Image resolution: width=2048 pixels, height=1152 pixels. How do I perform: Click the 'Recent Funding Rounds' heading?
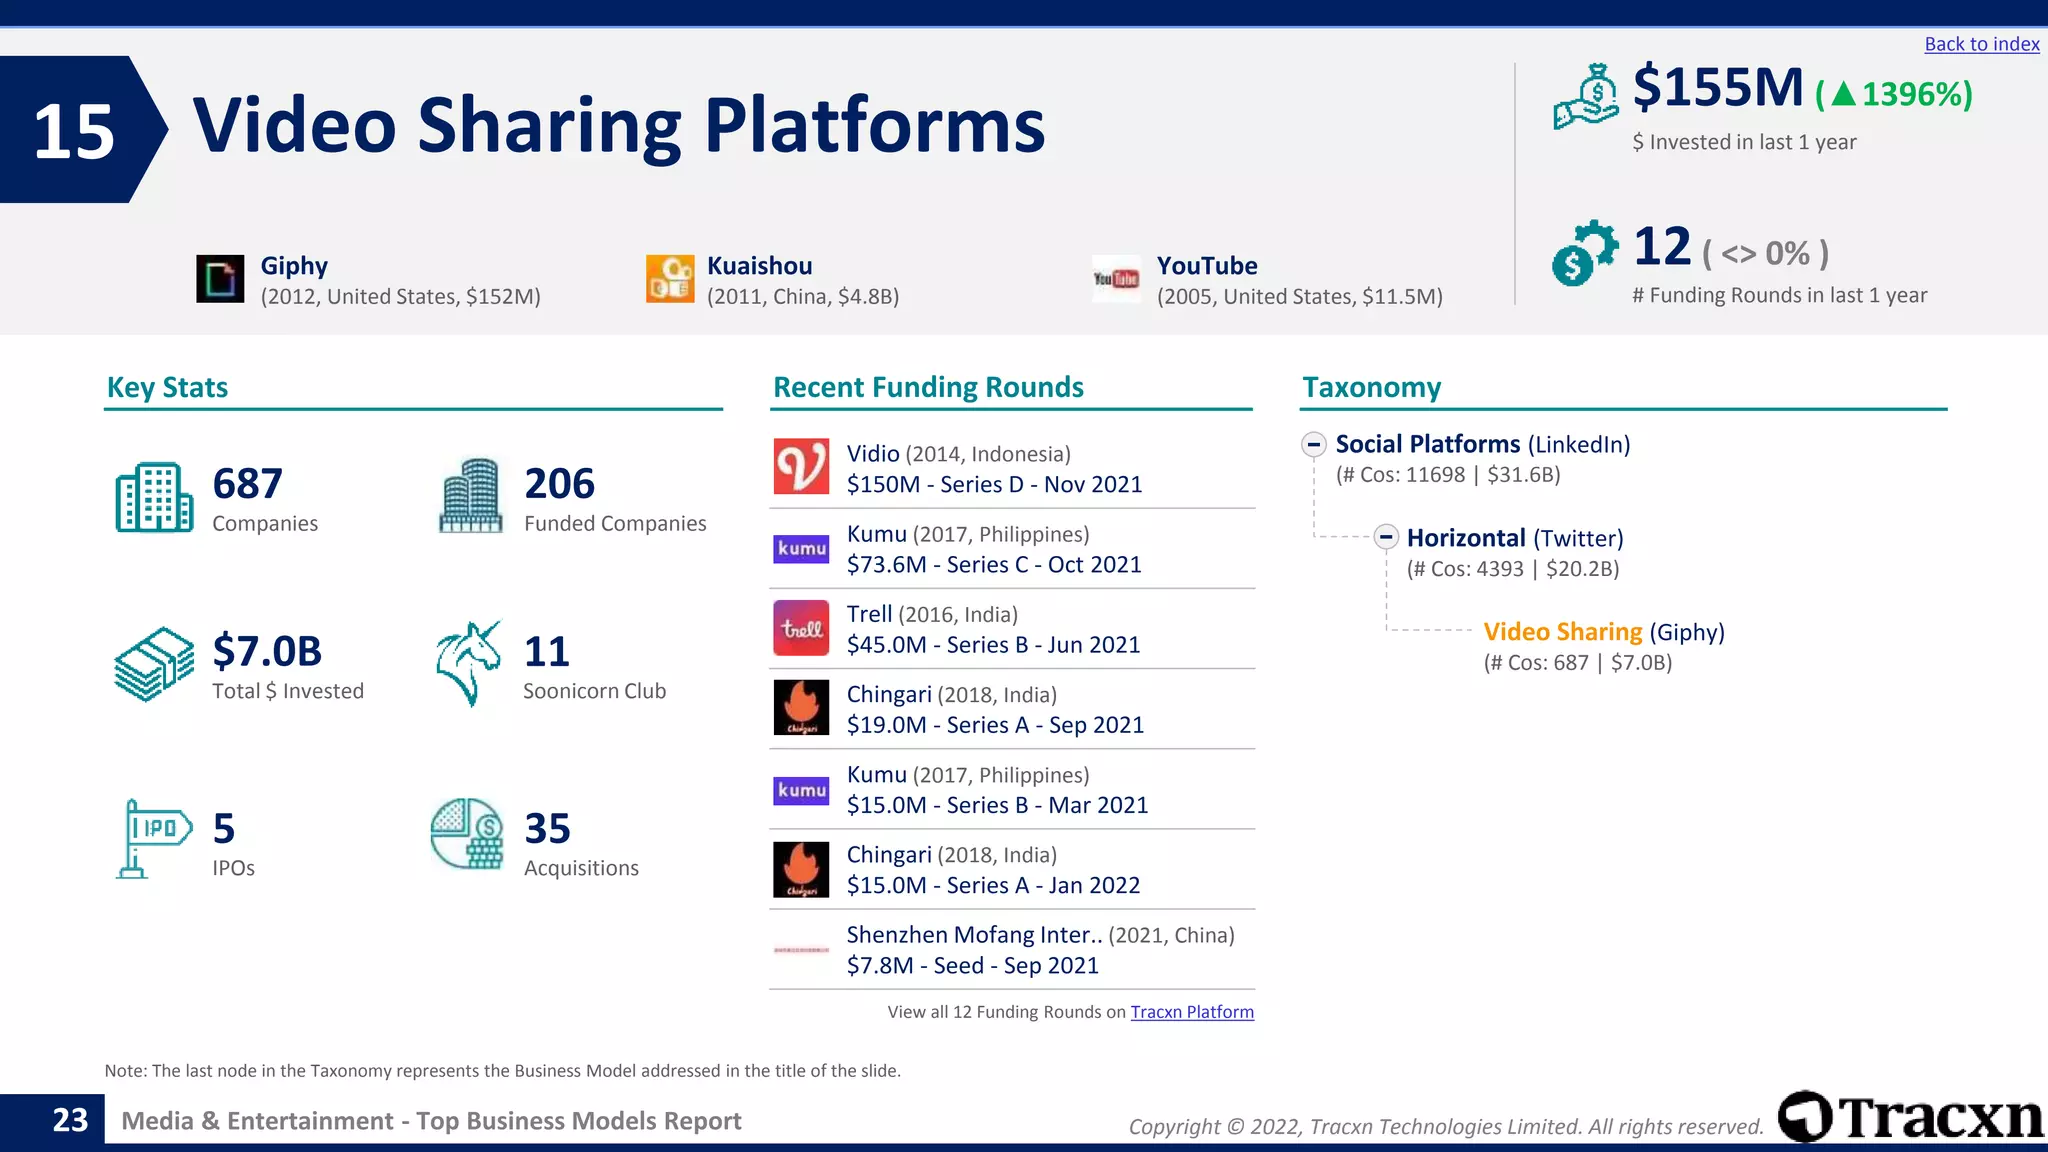pyautogui.click(x=928, y=387)
